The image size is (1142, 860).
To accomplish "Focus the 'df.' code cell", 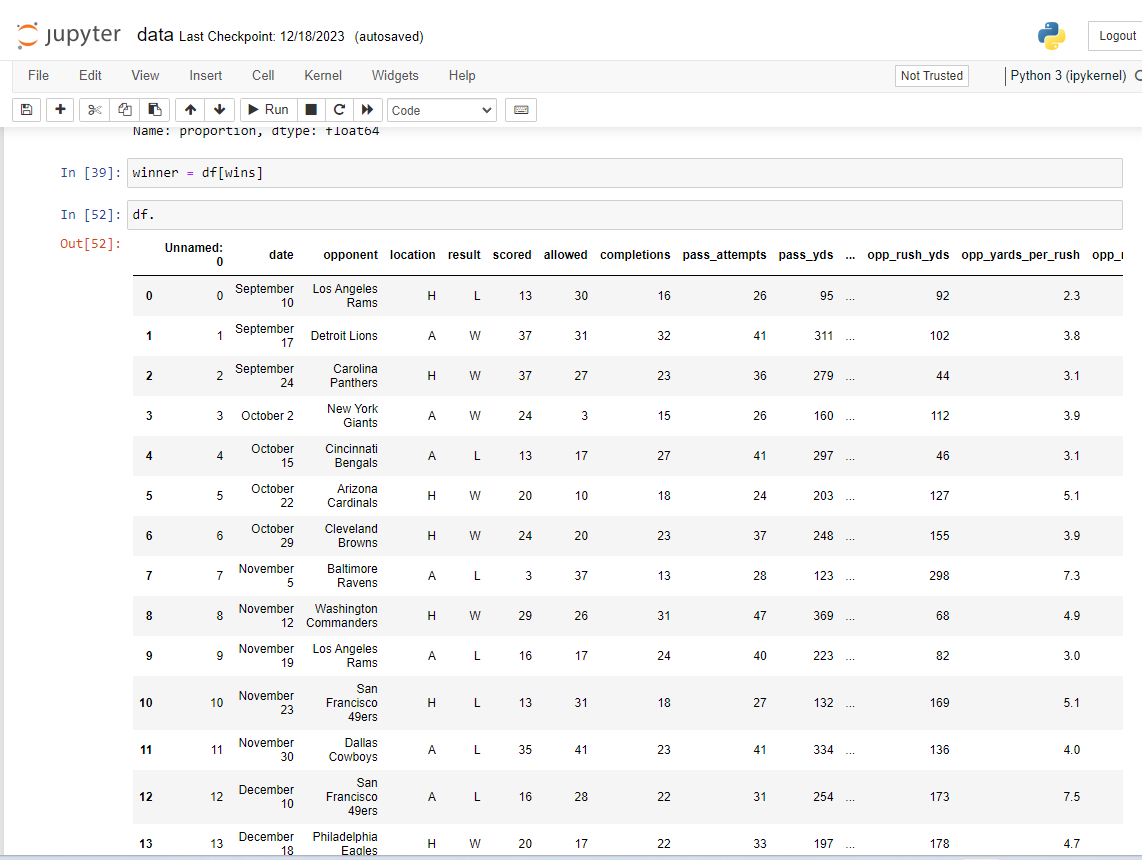I will (624, 215).
